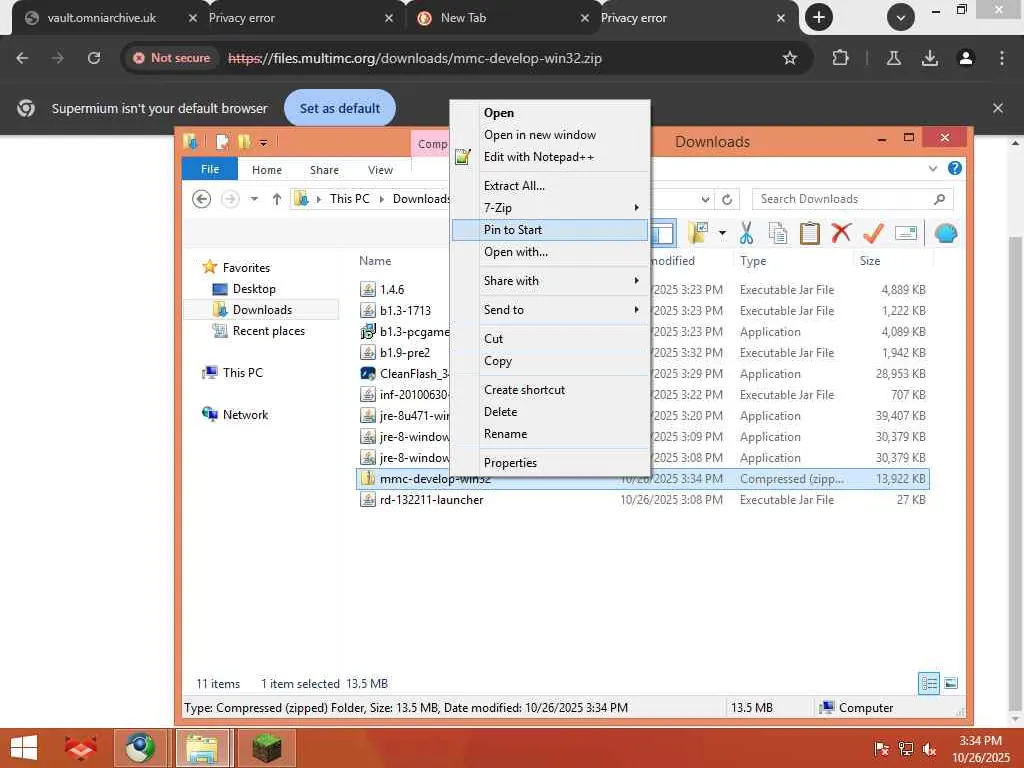The image size is (1024, 768).
Task: Select Desktop under Favorites
Action: click(x=253, y=289)
